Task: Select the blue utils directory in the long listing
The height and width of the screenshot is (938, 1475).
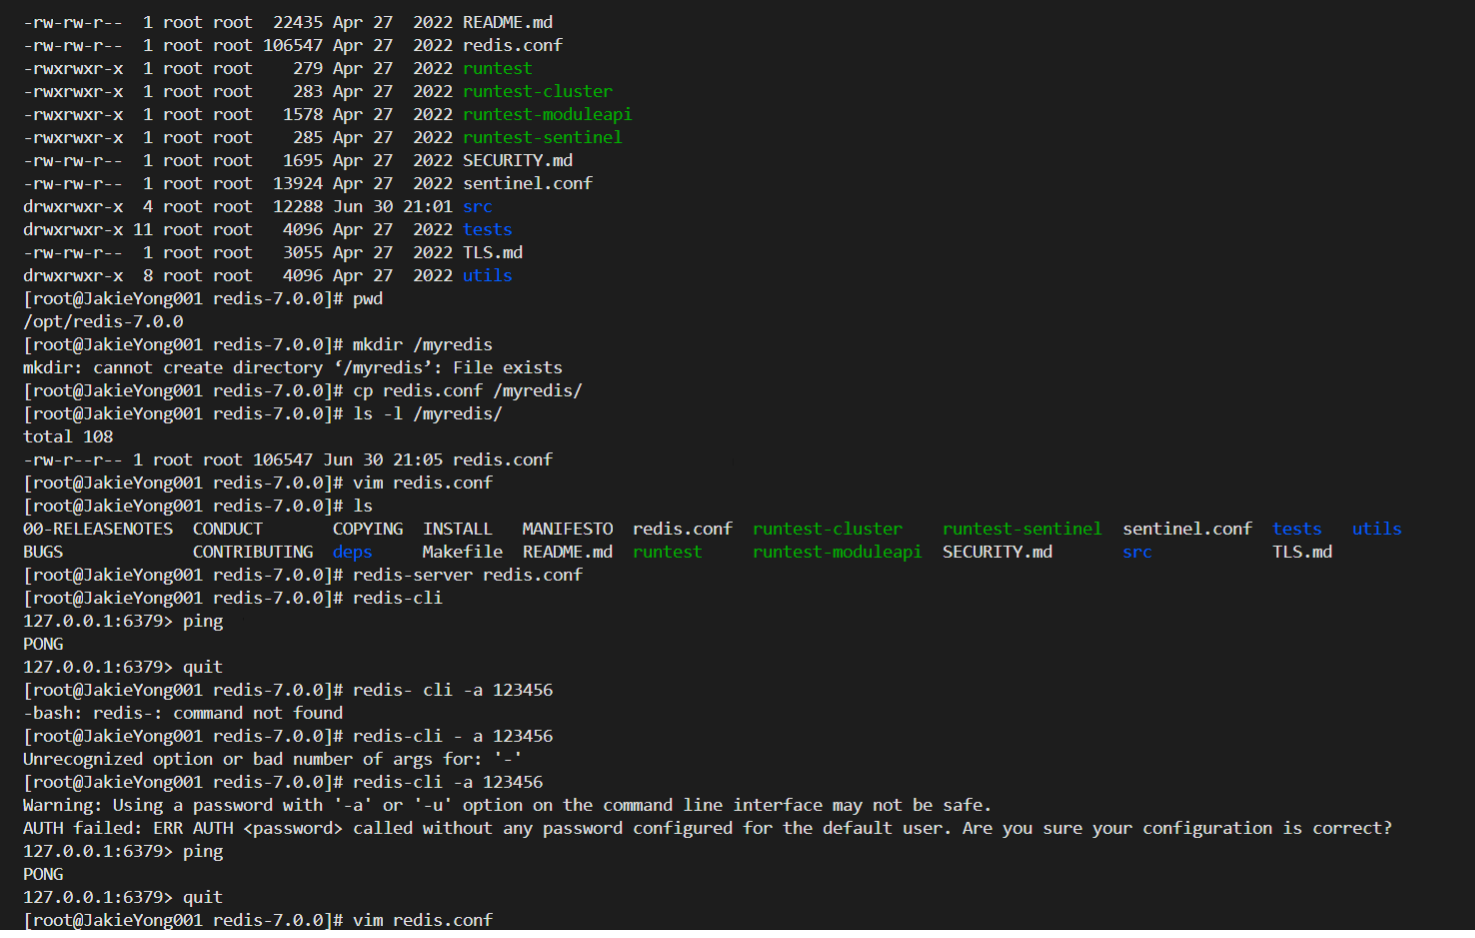Action: pos(487,275)
